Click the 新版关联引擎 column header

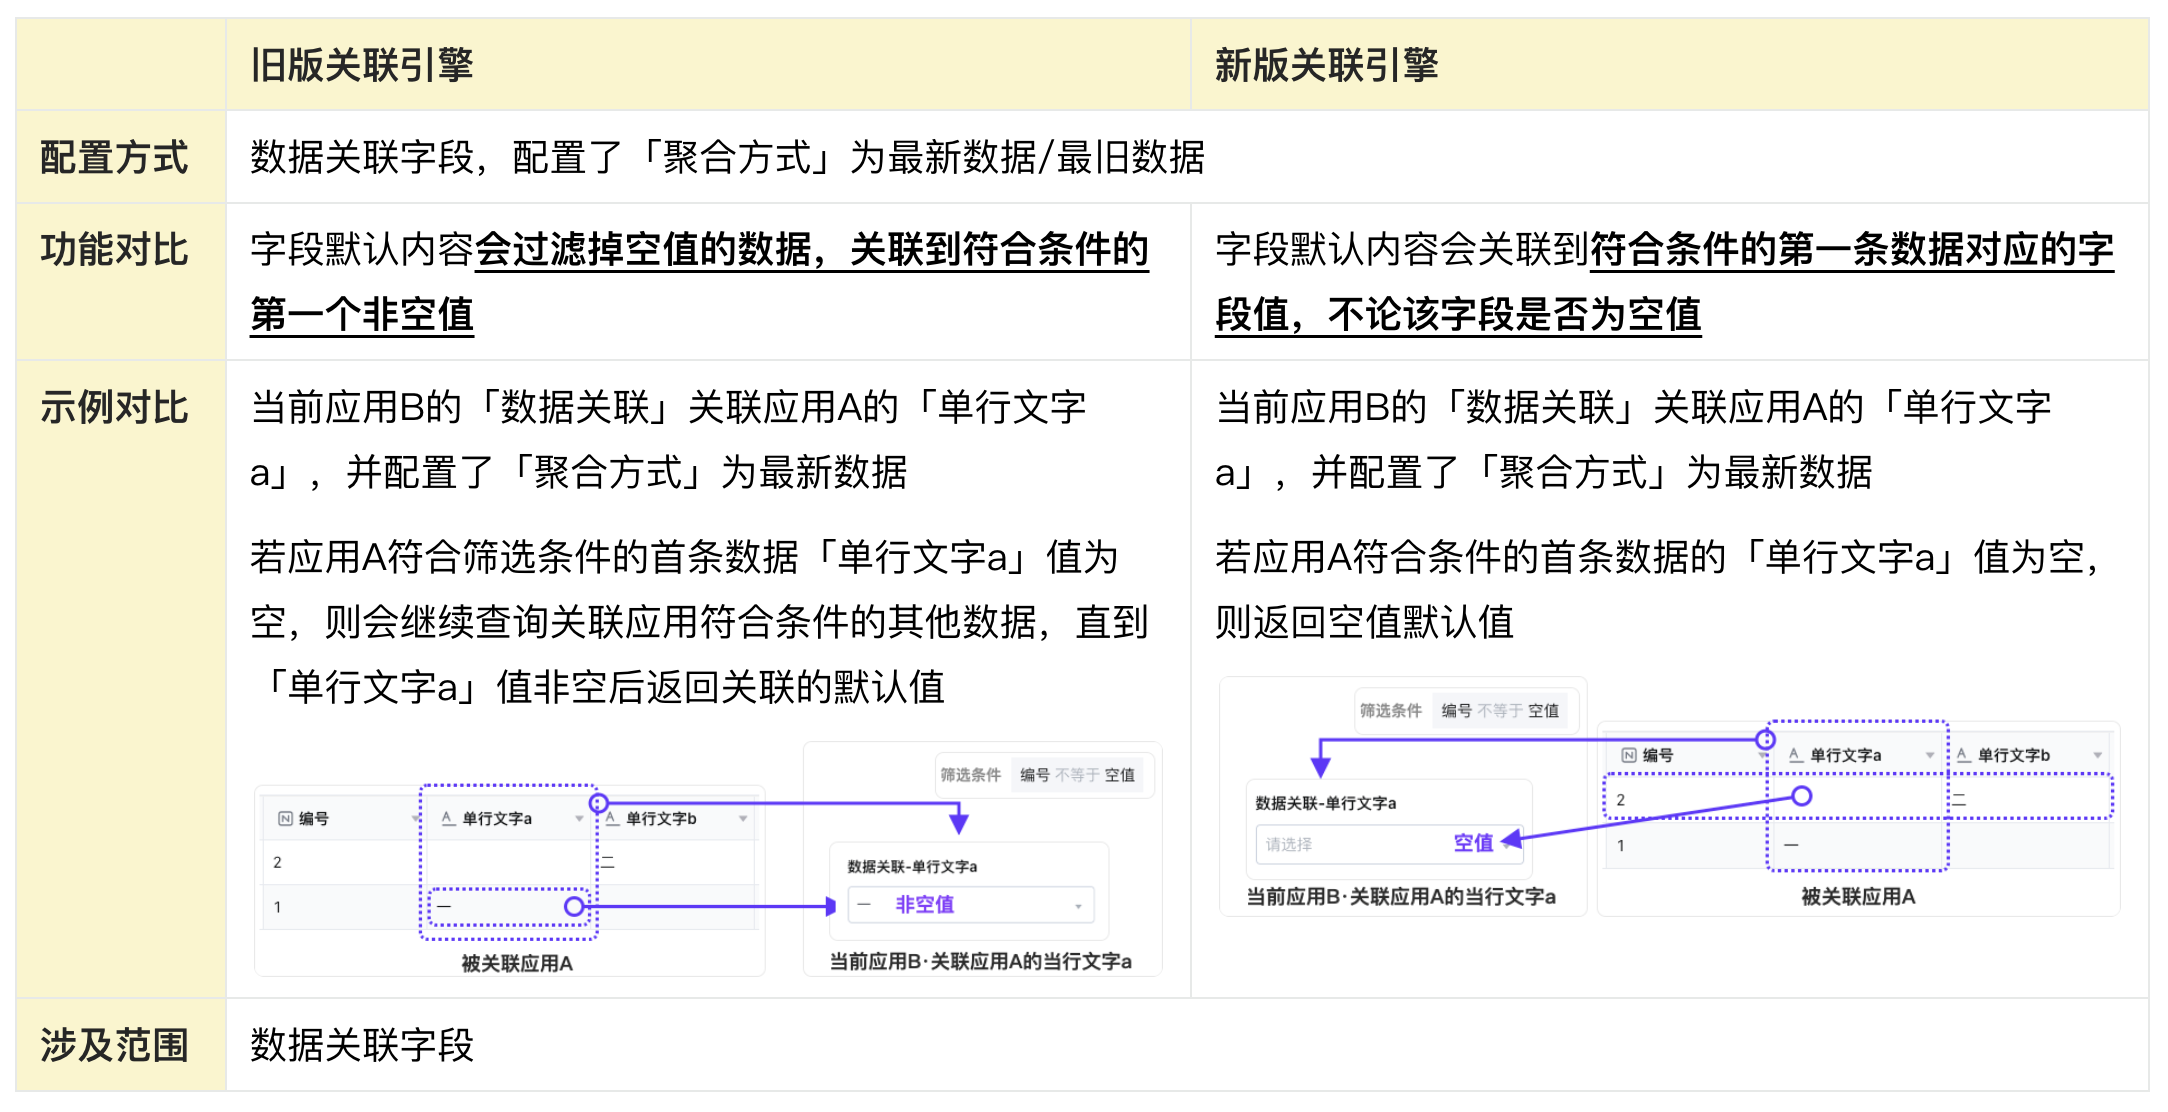point(1326,65)
